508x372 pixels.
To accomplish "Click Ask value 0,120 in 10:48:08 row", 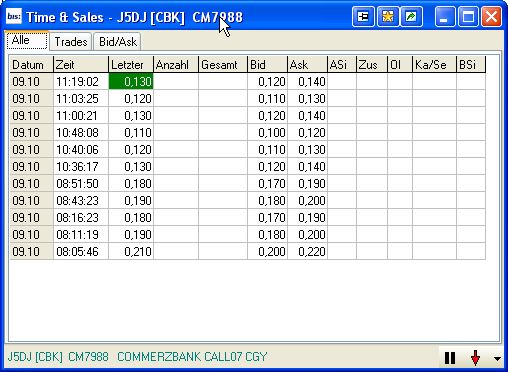I will click(308, 133).
